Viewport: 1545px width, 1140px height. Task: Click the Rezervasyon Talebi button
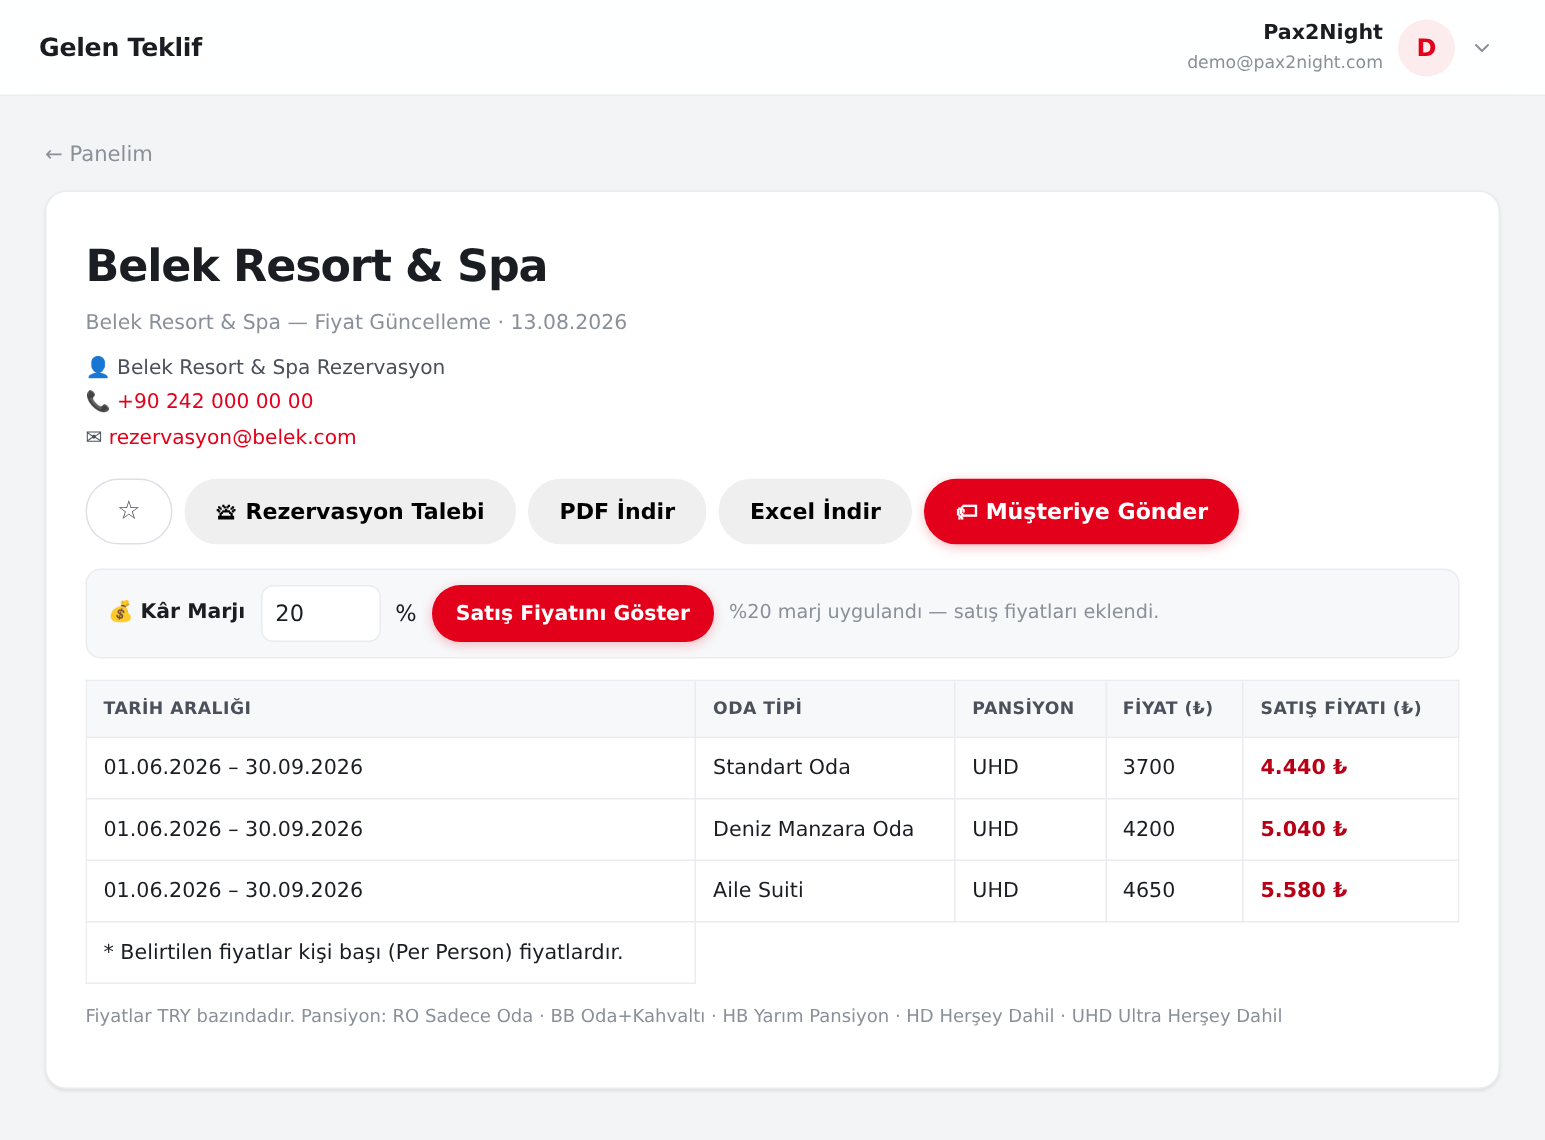350,511
